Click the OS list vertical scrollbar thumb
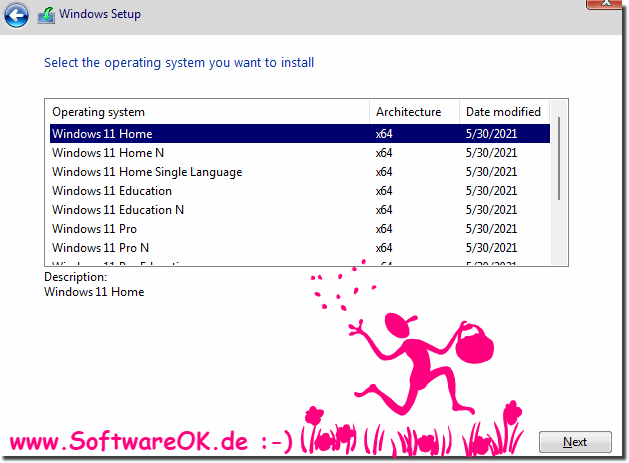The width and height of the screenshot is (629, 463). (559, 158)
